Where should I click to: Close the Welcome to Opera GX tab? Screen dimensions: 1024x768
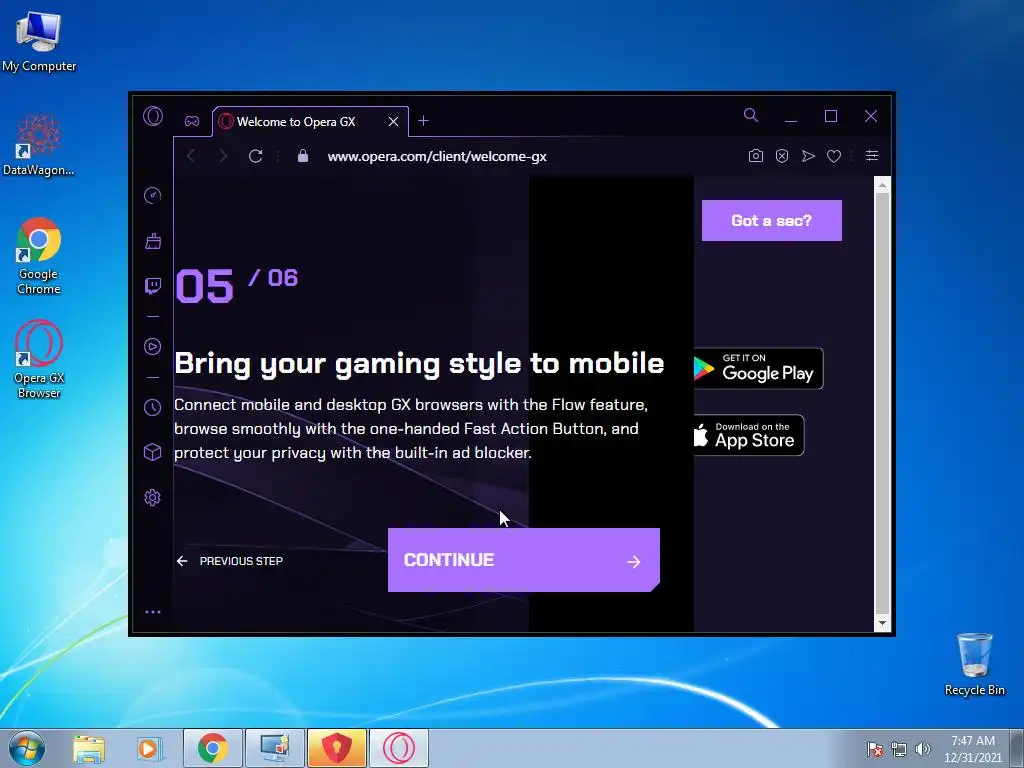[393, 121]
